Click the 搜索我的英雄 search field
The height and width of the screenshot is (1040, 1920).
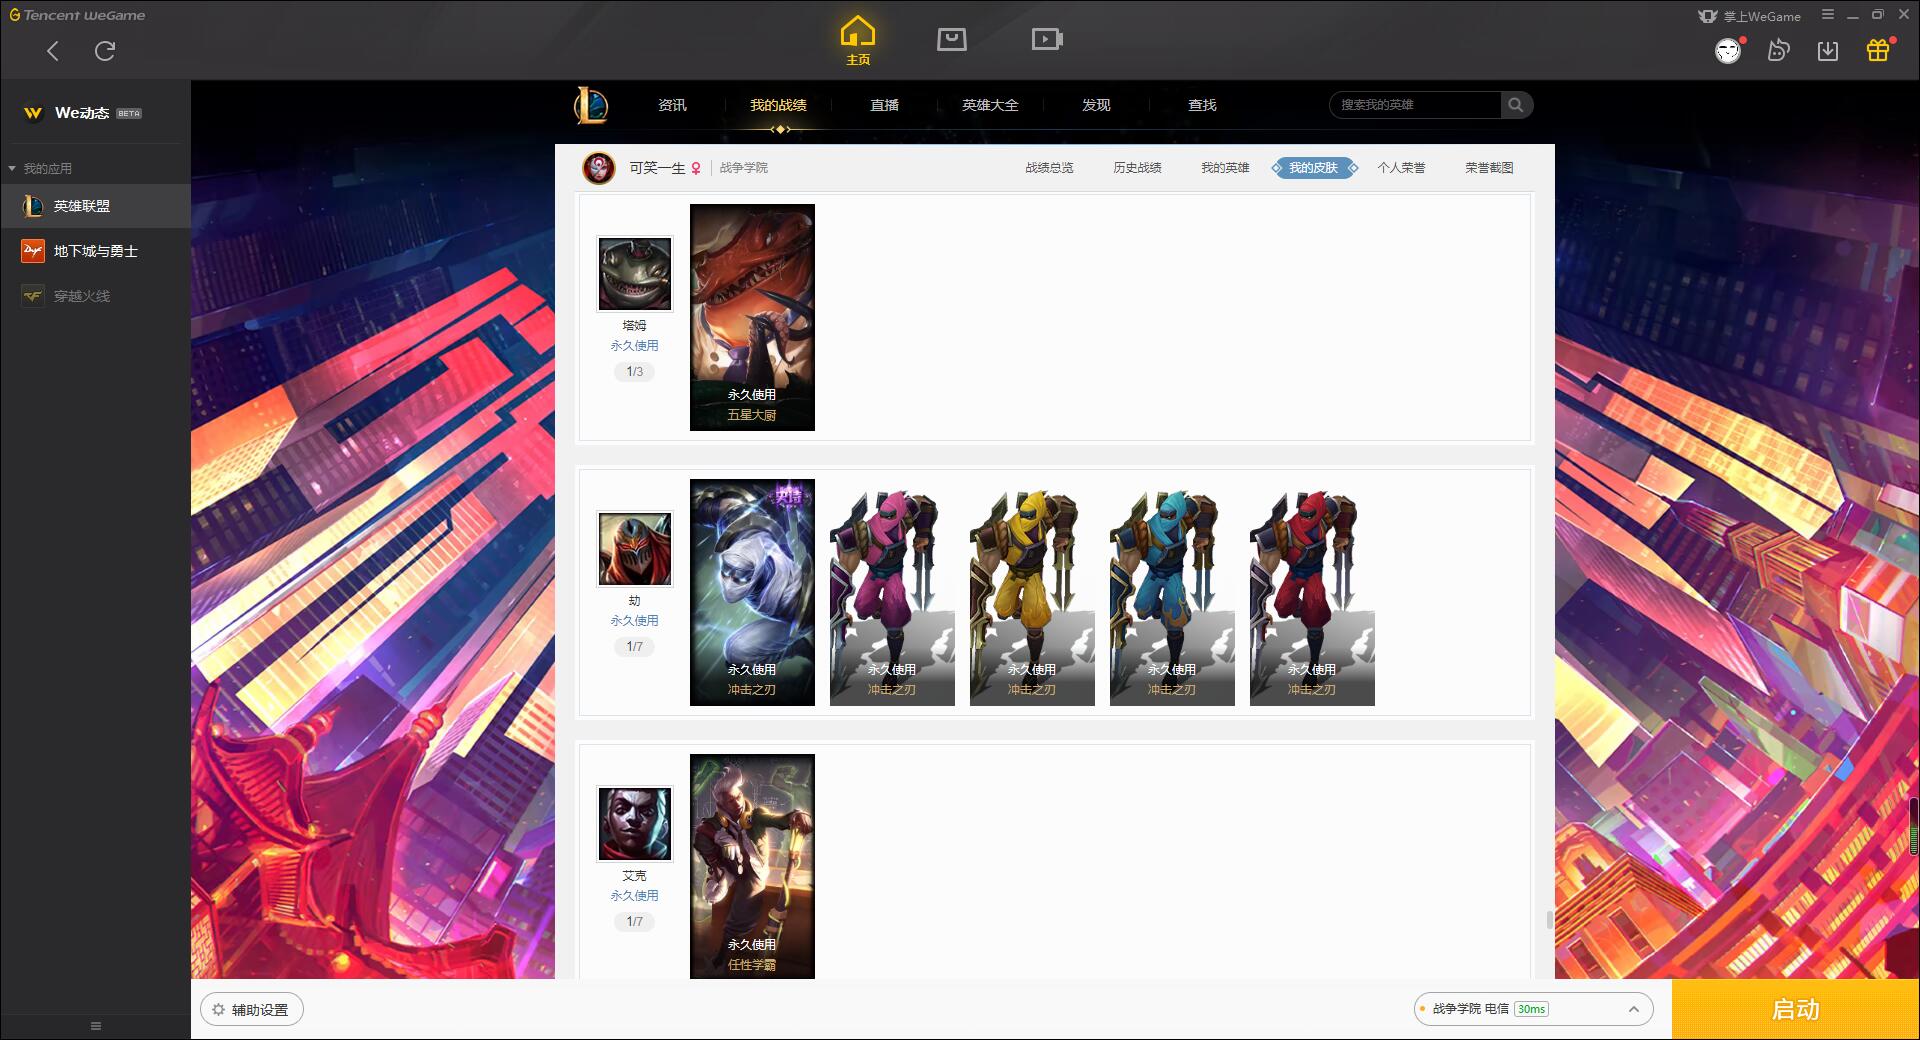coord(1415,105)
